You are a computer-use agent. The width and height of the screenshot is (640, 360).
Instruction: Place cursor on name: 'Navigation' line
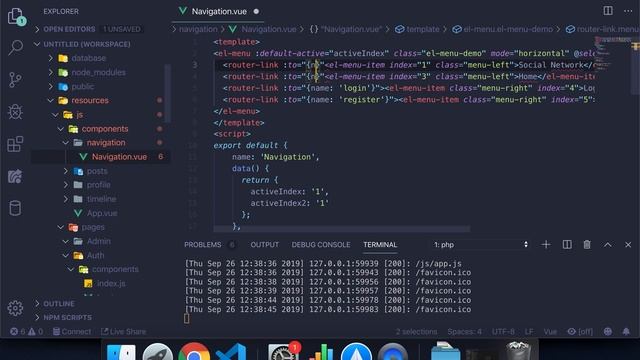(275, 157)
